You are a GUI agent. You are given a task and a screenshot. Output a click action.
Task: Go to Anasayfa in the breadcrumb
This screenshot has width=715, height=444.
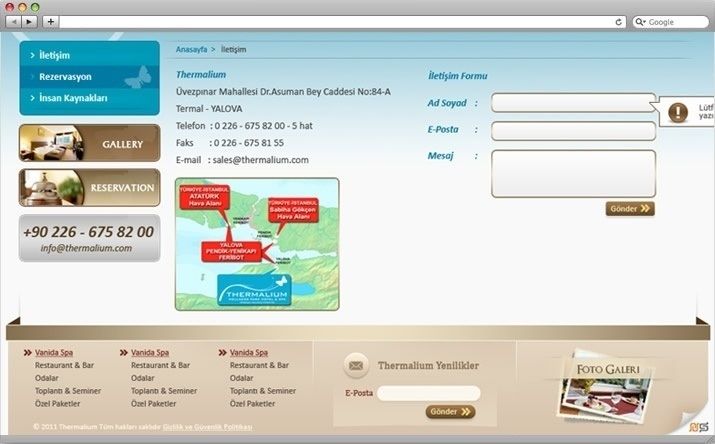point(192,49)
